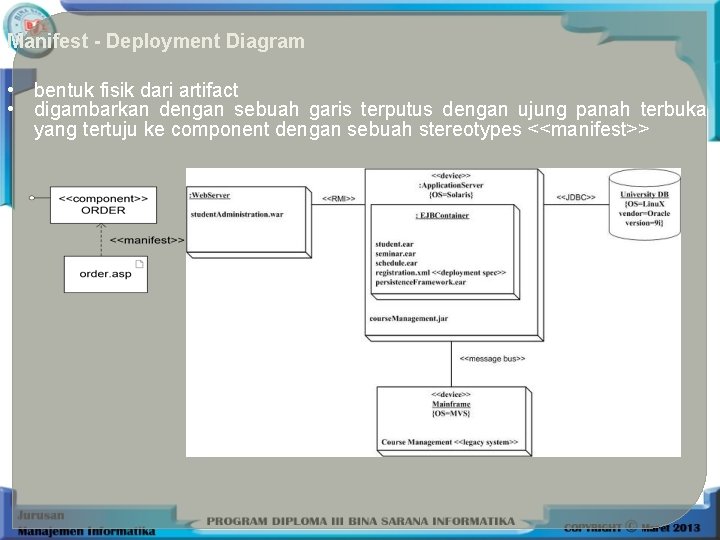Click the slide title 'Manifest - Deployment Diagram'
Viewport: 720px width, 540px height.
click(x=156, y=41)
